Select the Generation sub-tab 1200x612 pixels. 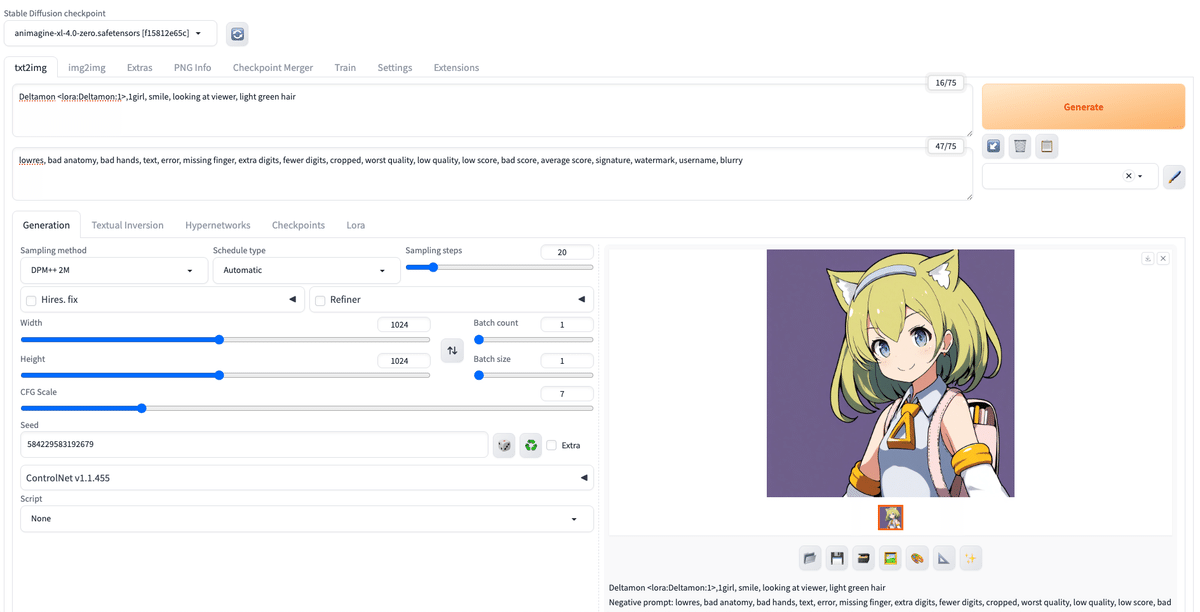click(x=46, y=225)
